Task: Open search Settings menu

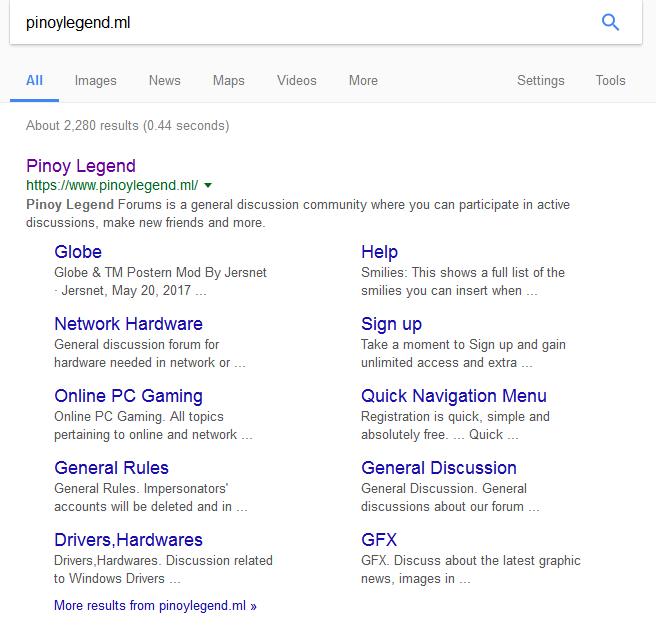Action: pyautogui.click(x=540, y=81)
